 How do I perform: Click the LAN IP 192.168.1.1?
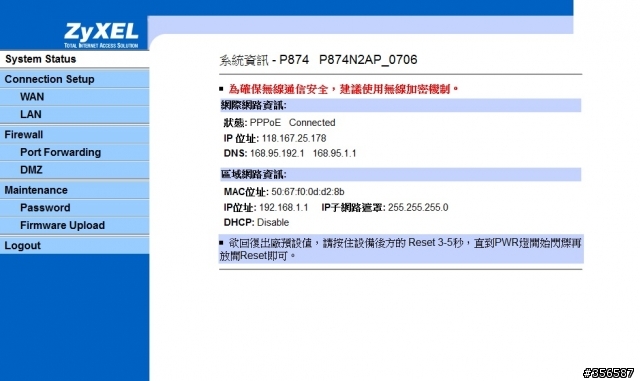pos(284,207)
